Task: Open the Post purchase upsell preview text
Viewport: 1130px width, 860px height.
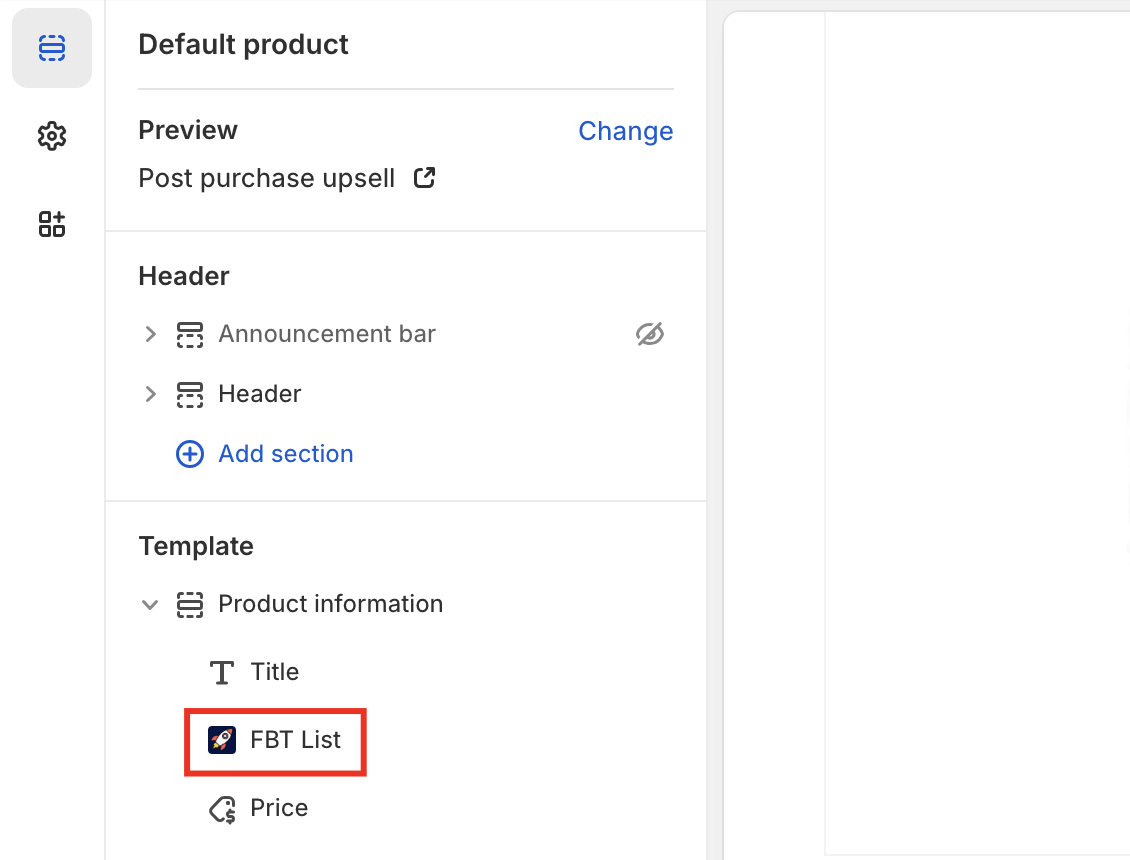Action: (x=267, y=178)
